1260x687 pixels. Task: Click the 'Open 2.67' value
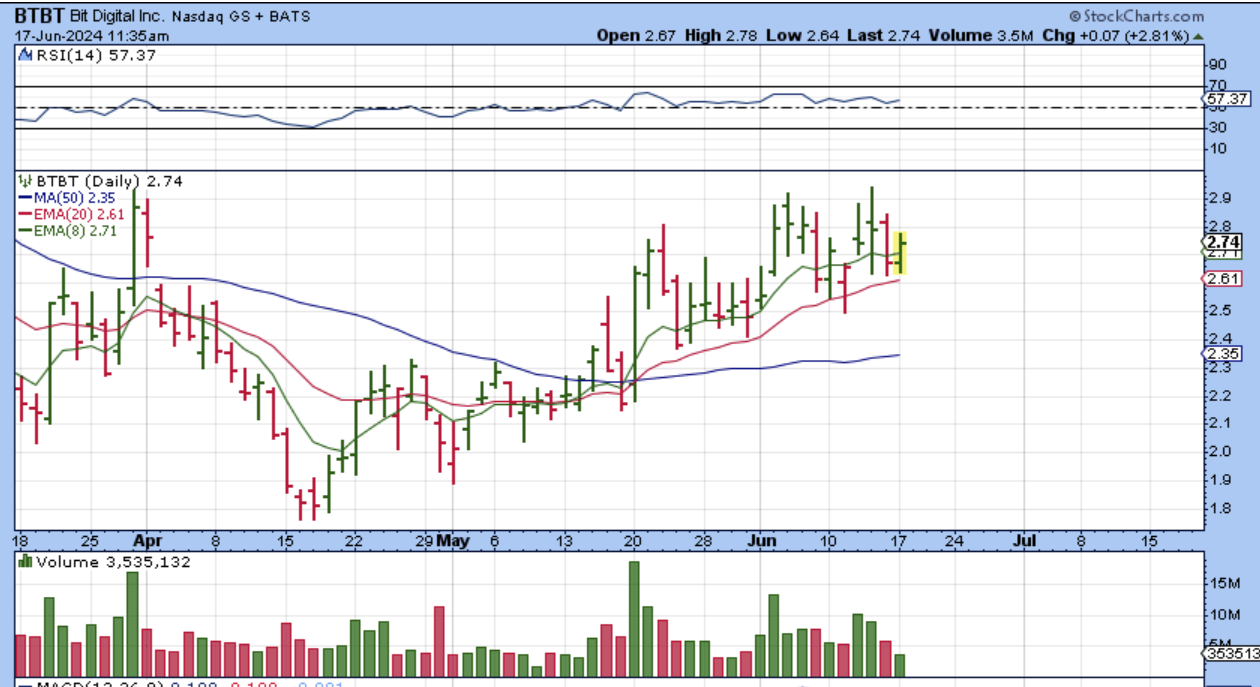[636, 36]
